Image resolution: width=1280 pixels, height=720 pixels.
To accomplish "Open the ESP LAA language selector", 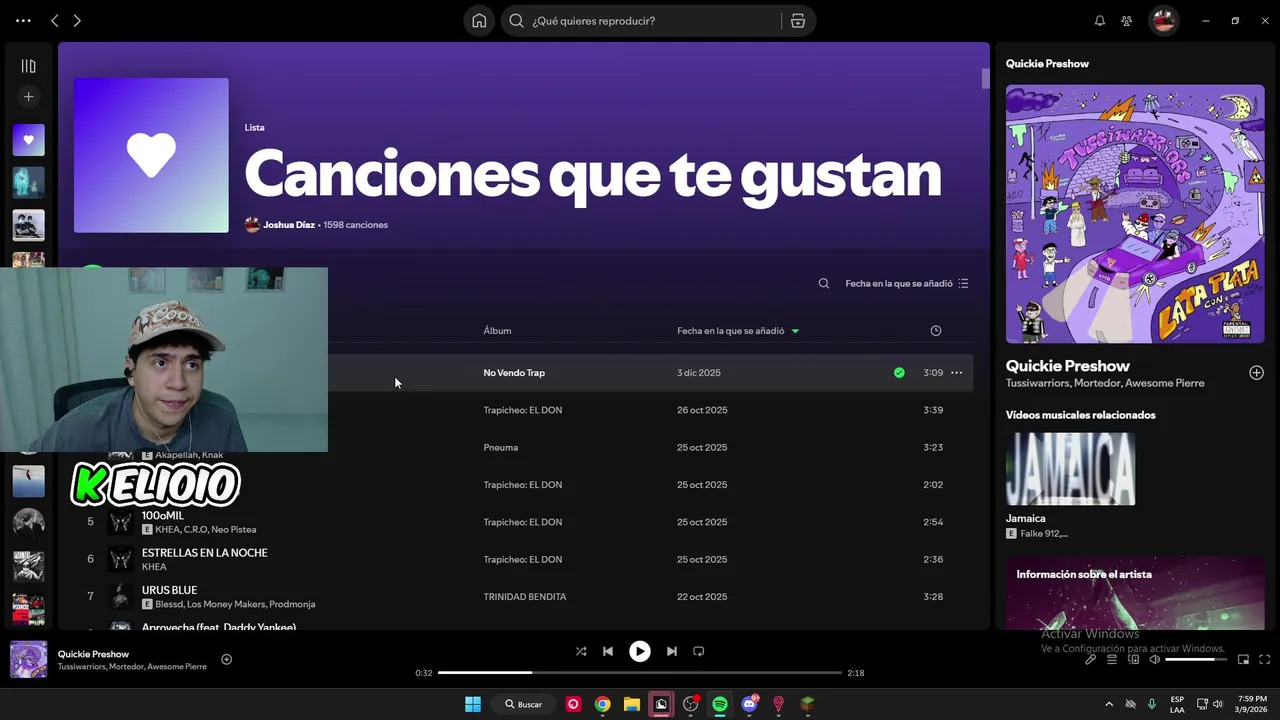I will 1177,704.
